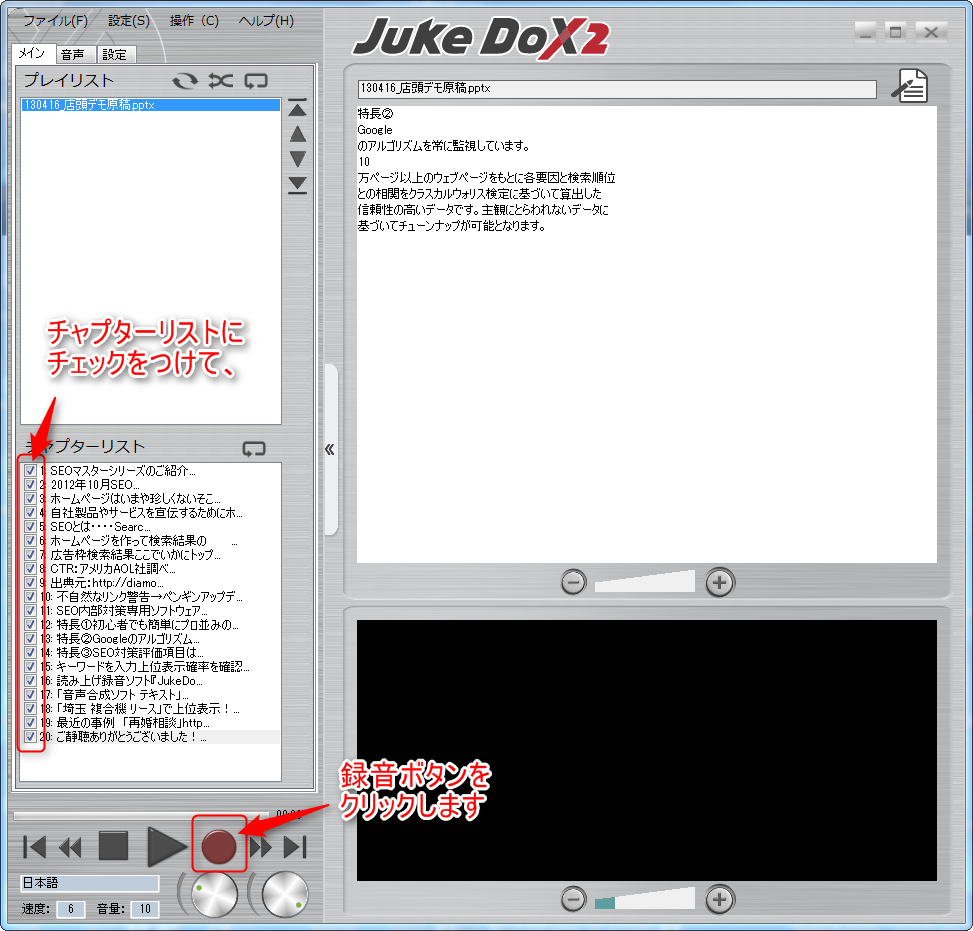Open the 操作(C) menu
Image resolution: width=973 pixels, height=931 pixels.
(194, 20)
